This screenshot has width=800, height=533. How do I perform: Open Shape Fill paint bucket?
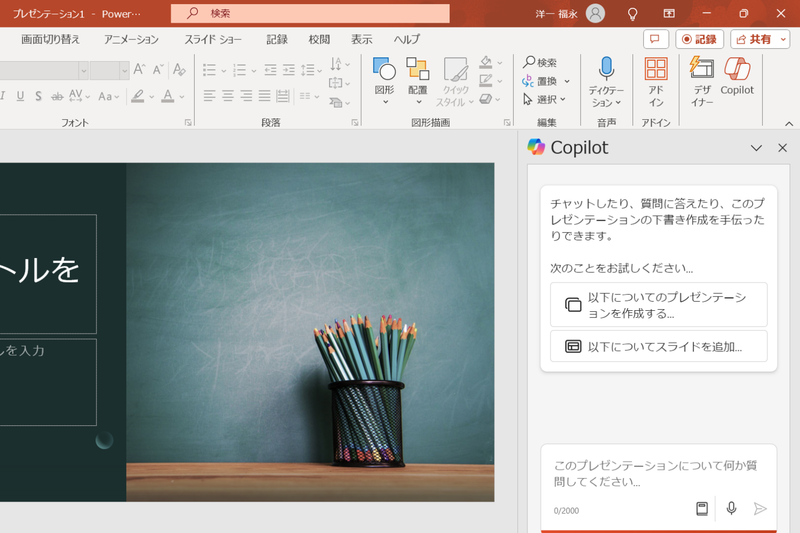pos(486,62)
